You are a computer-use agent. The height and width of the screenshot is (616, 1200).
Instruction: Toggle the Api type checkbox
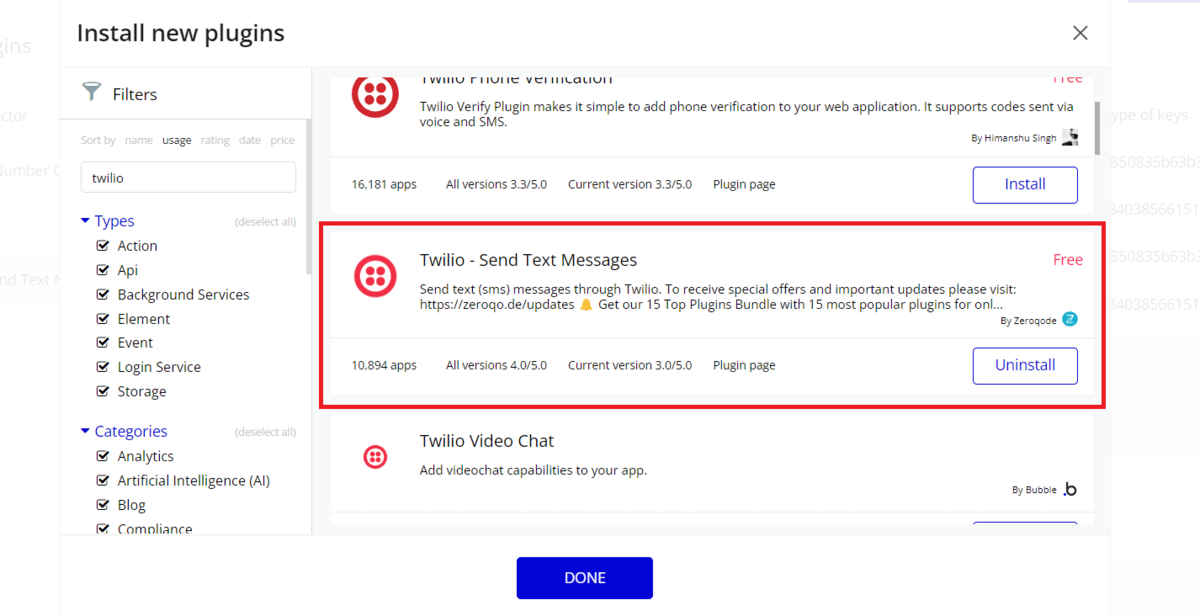[x=102, y=270]
